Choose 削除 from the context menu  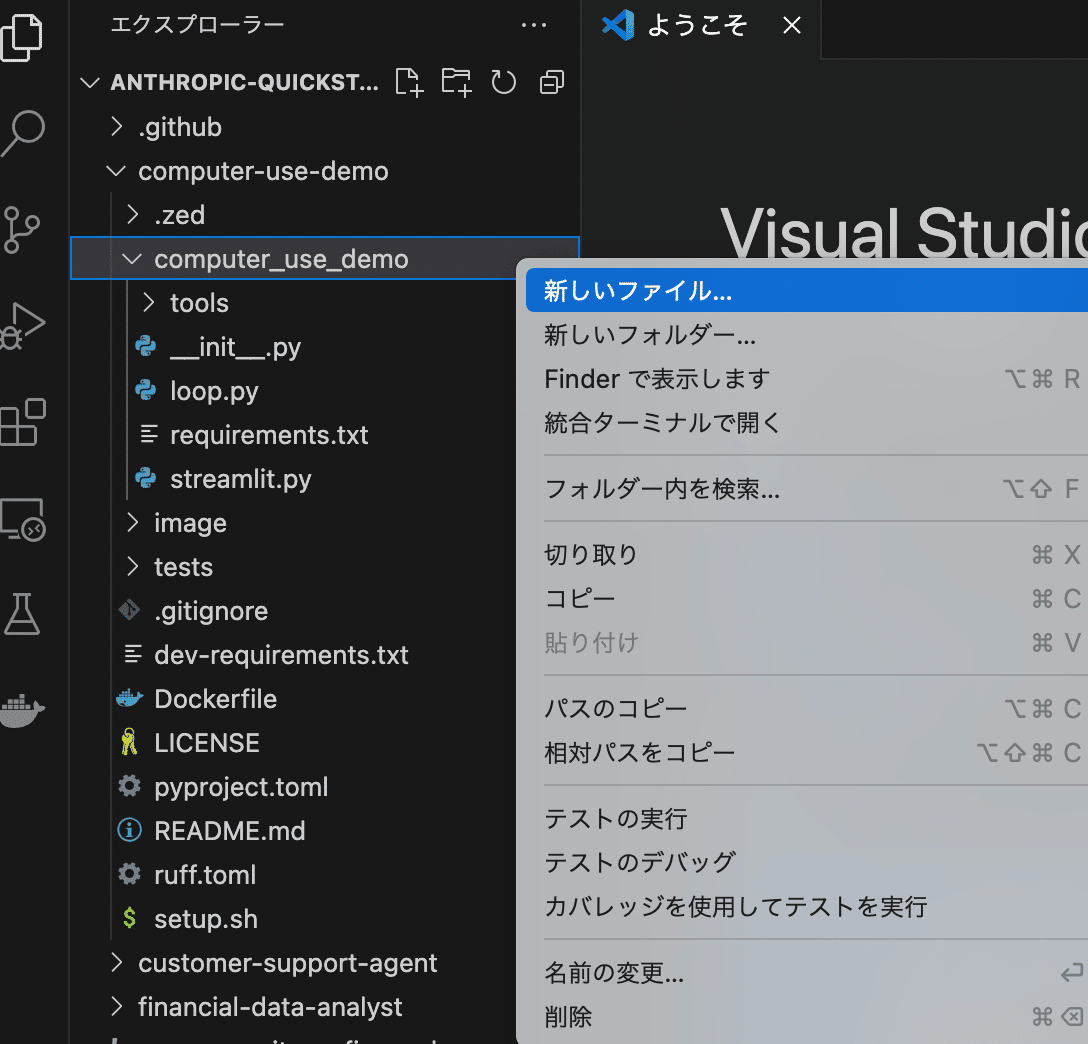click(x=806, y=1017)
